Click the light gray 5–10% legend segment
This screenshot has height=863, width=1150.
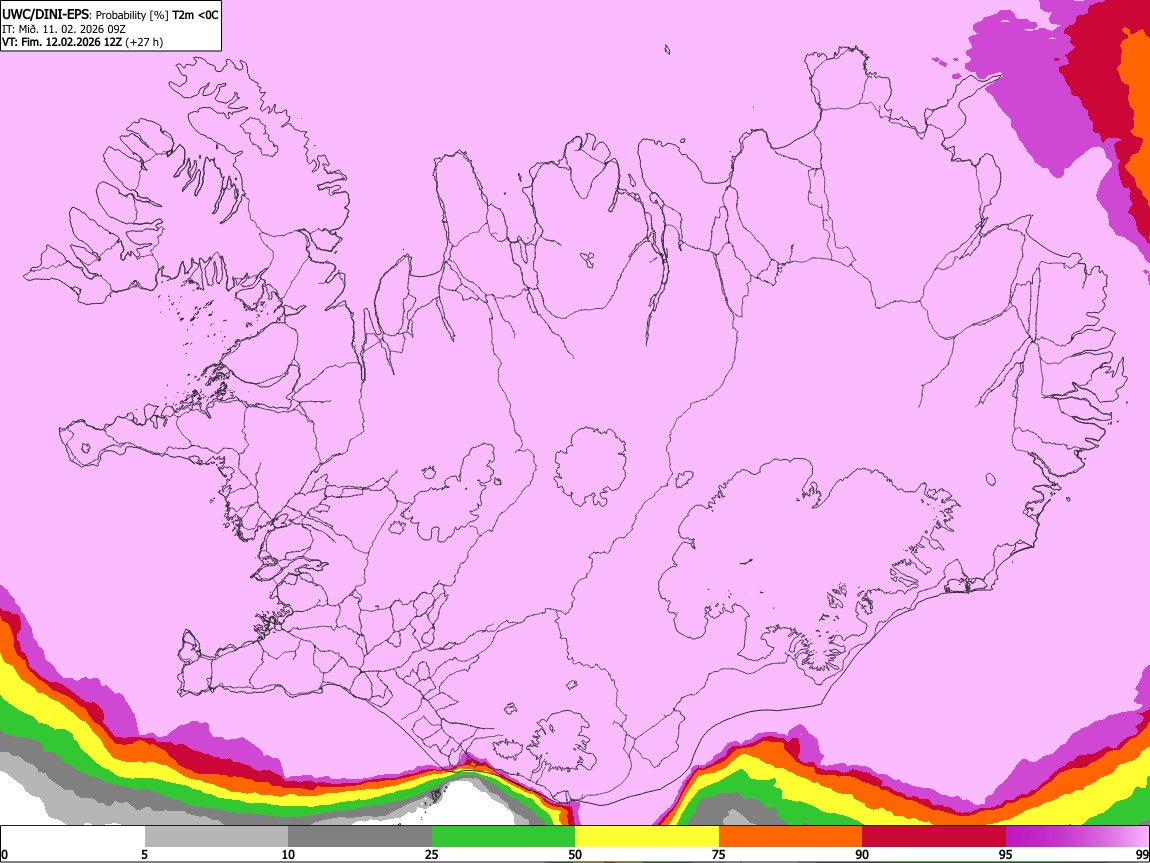click(x=216, y=836)
